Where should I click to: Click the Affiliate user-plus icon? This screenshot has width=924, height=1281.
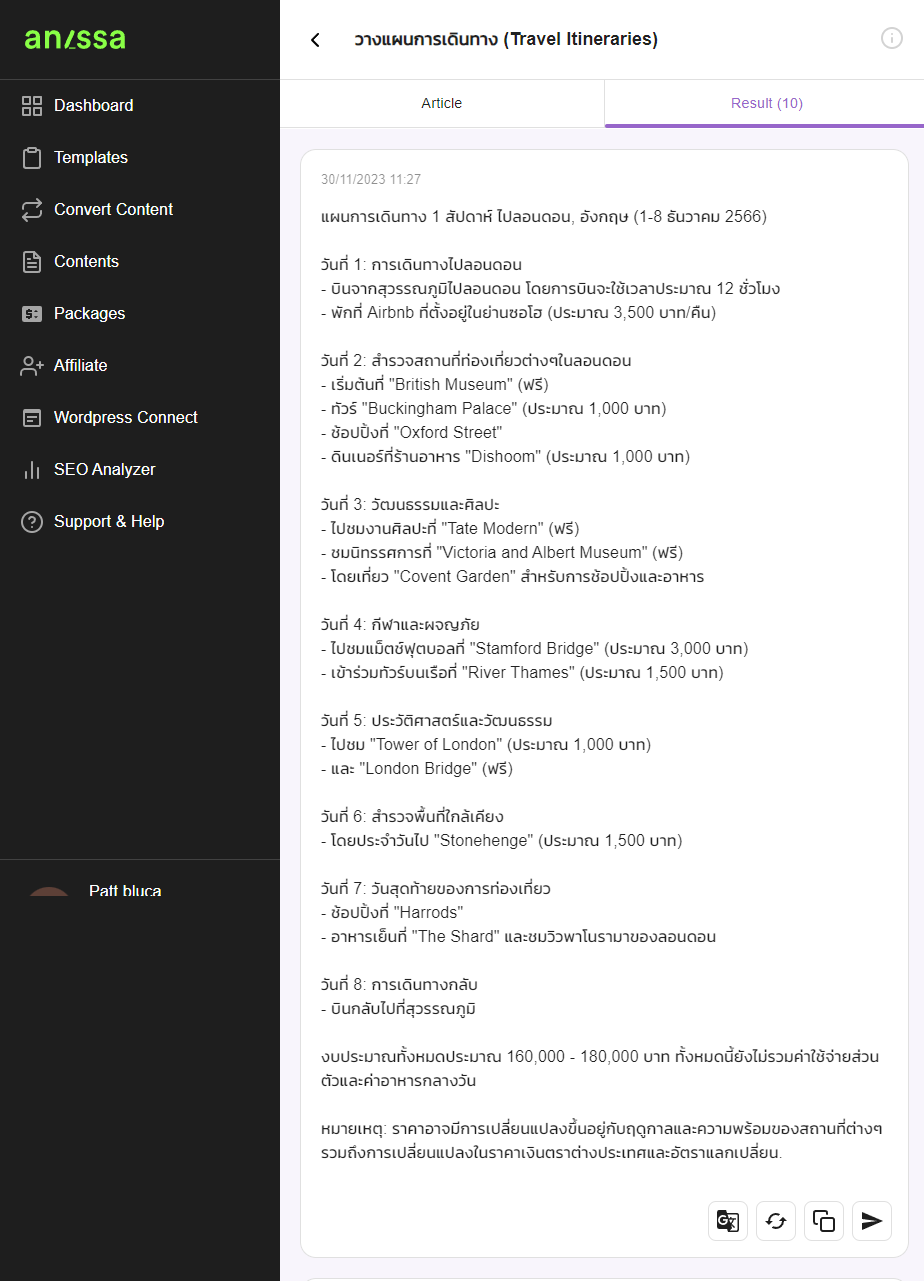tap(32, 365)
